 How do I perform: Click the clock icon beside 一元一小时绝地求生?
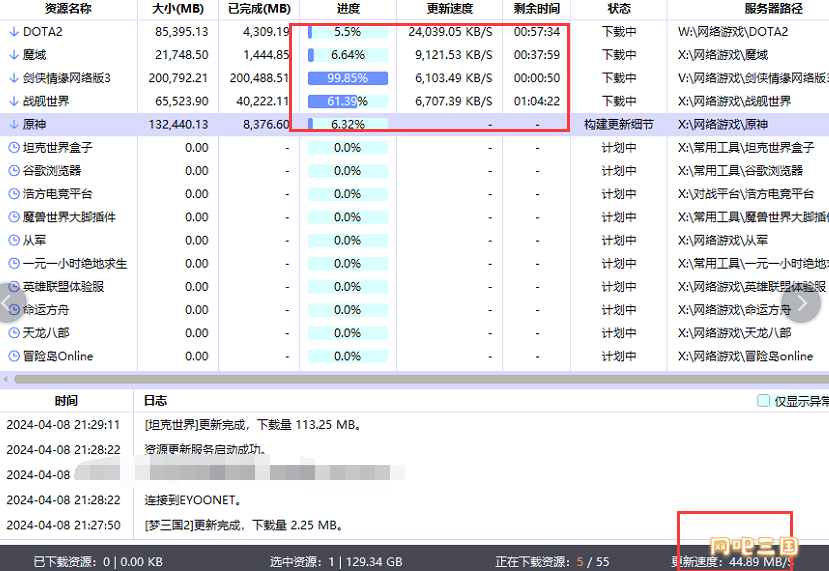tap(14, 263)
